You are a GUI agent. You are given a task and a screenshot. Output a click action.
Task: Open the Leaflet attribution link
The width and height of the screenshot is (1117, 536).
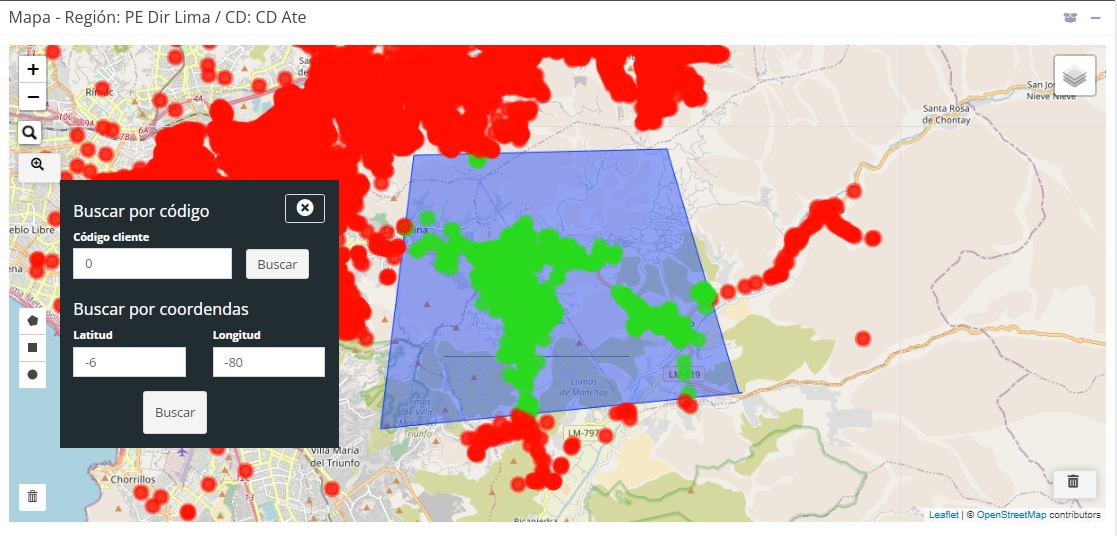(x=943, y=515)
